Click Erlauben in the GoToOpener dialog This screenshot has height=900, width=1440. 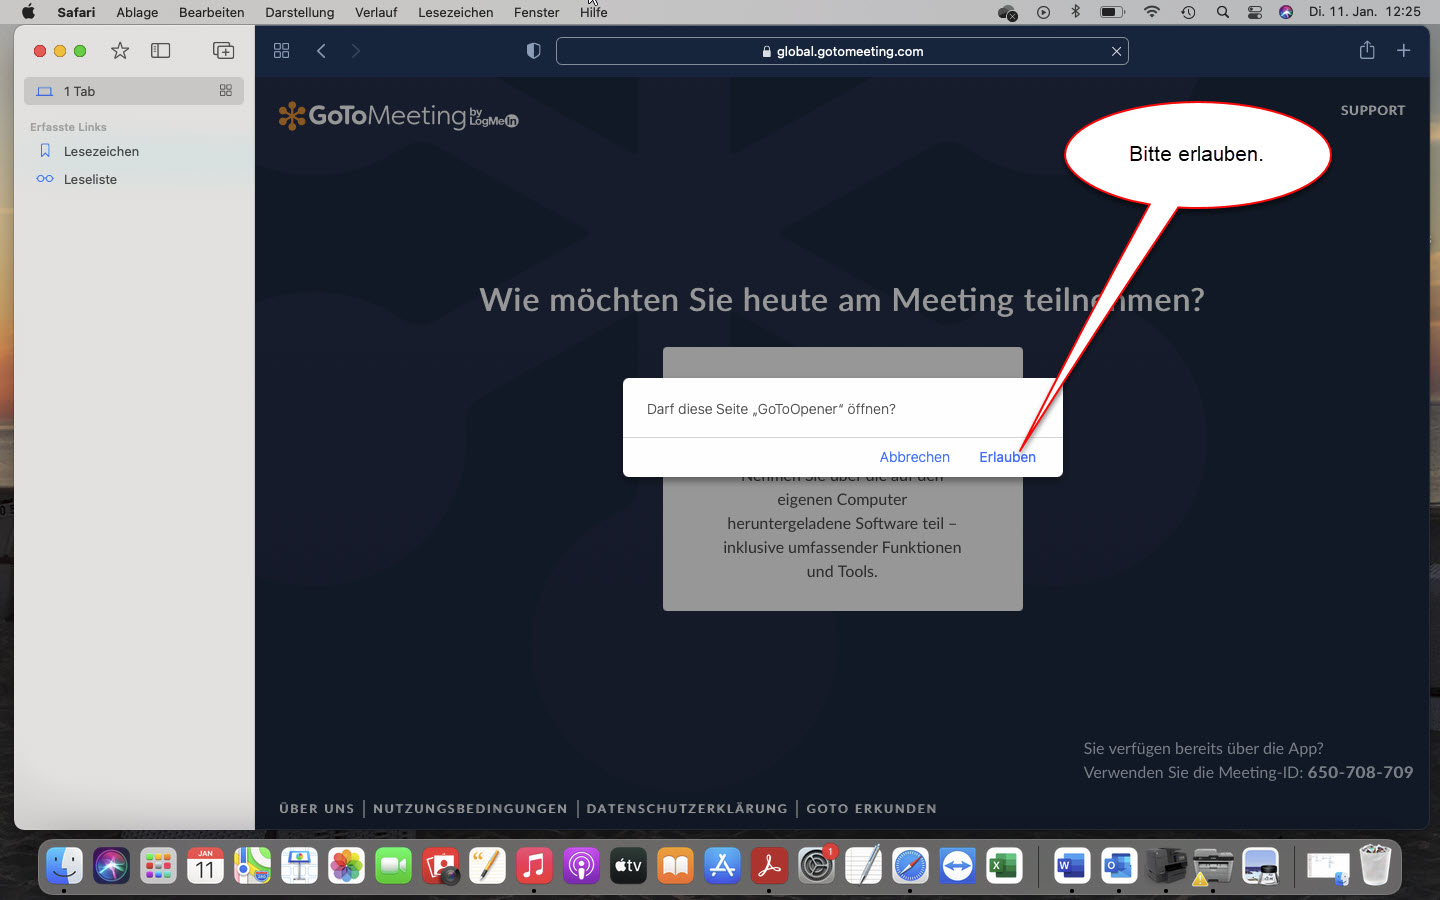point(1007,457)
